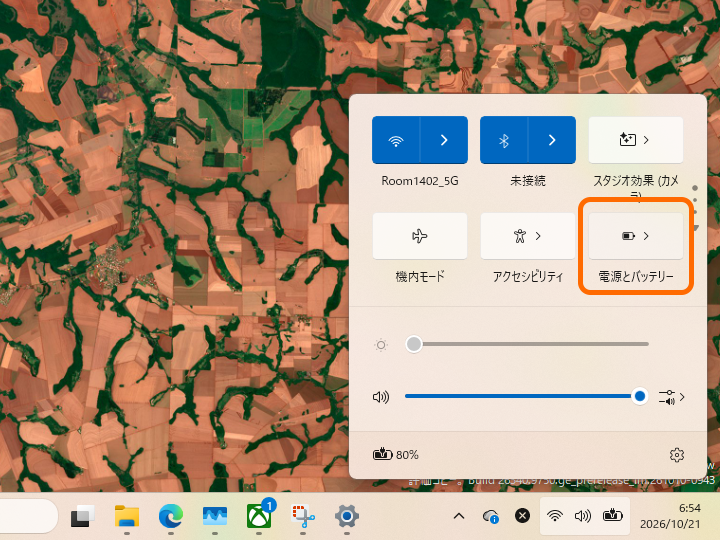Click the taskbar search box
720x540 pixels.
29,516
